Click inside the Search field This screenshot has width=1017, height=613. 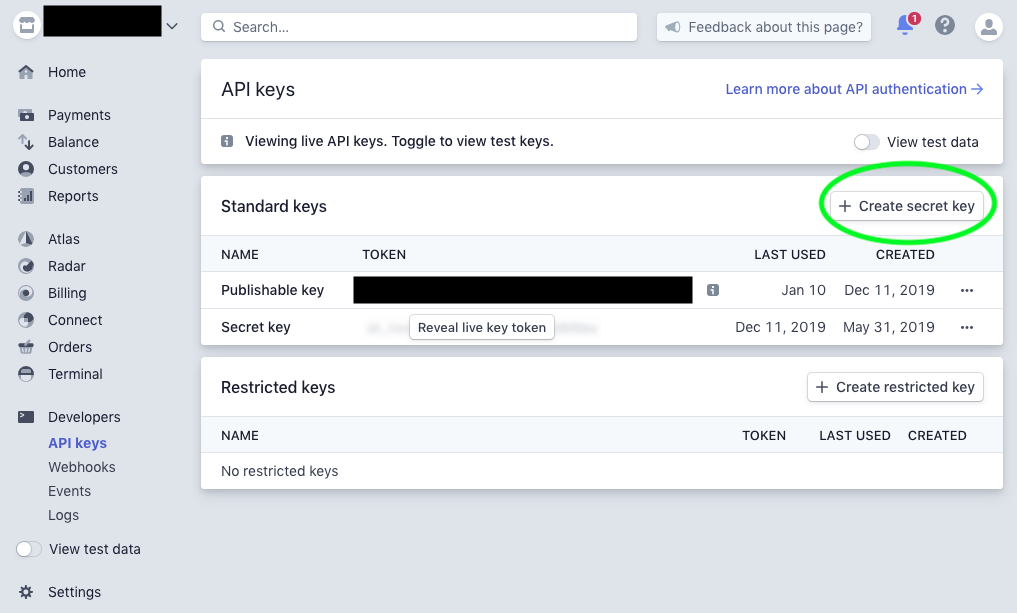(418, 26)
